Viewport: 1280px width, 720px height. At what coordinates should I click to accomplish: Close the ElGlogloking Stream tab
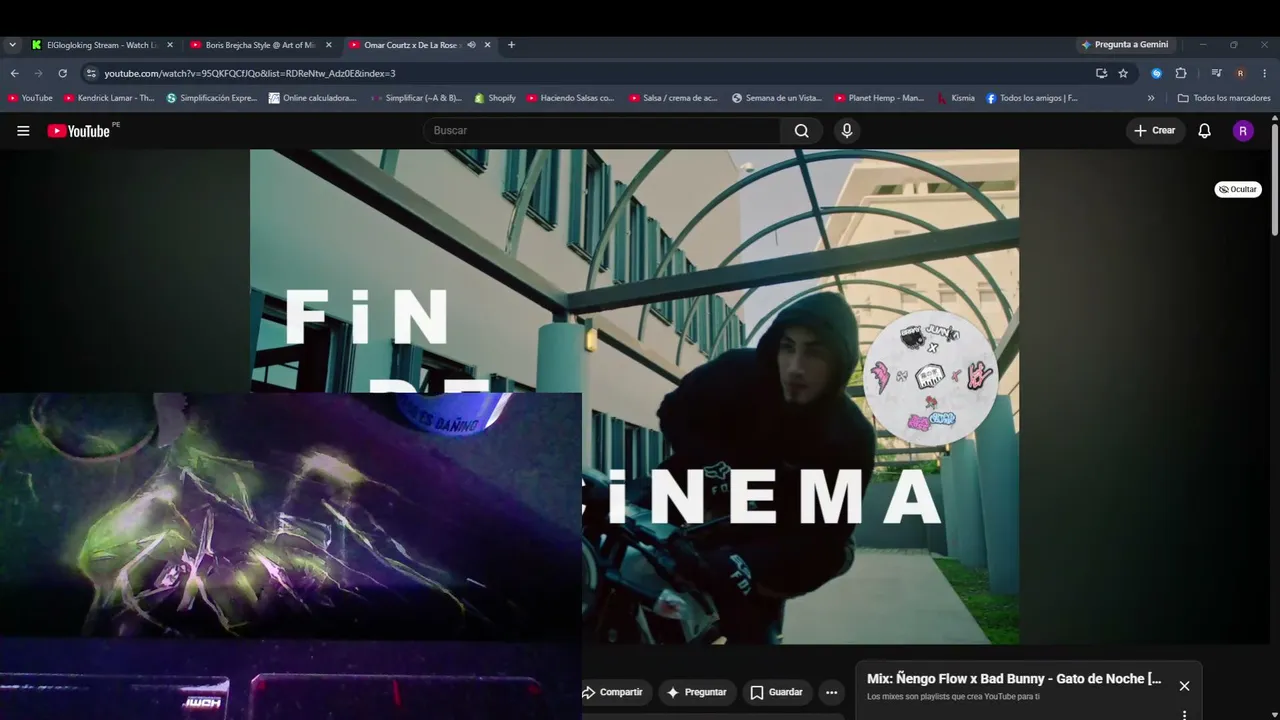(x=170, y=45)
